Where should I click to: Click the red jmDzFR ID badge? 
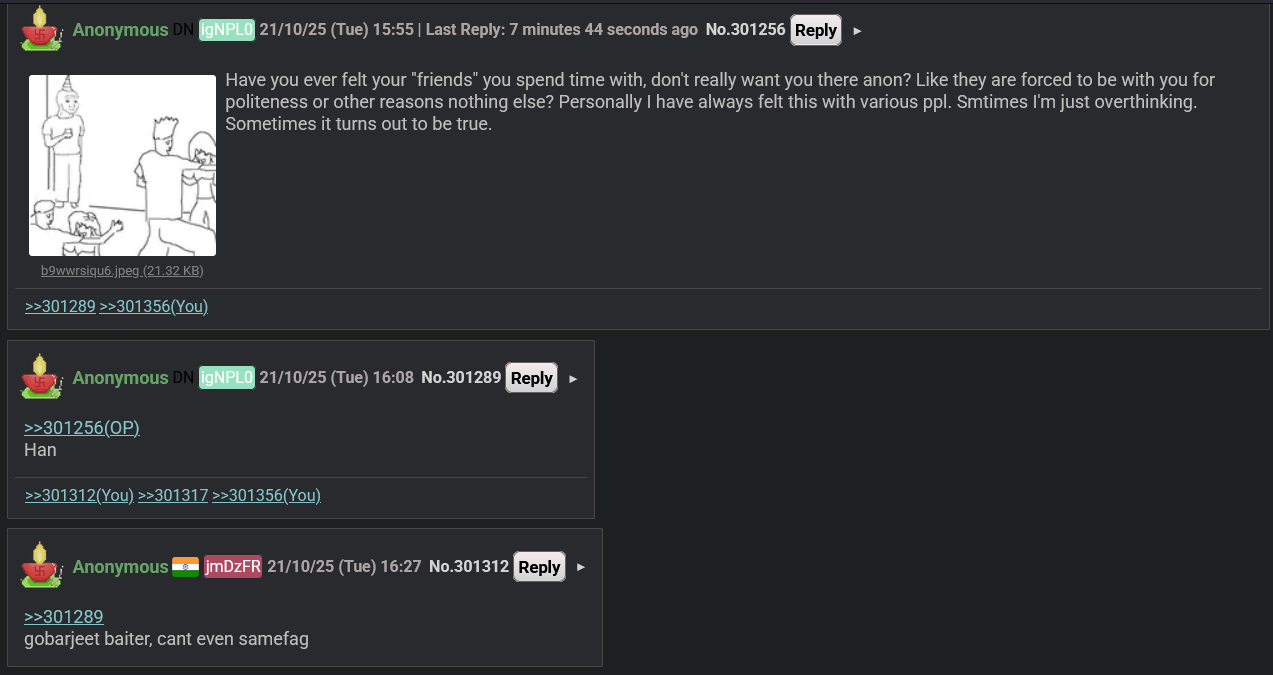pyautogui.click(x=233, y=567)
